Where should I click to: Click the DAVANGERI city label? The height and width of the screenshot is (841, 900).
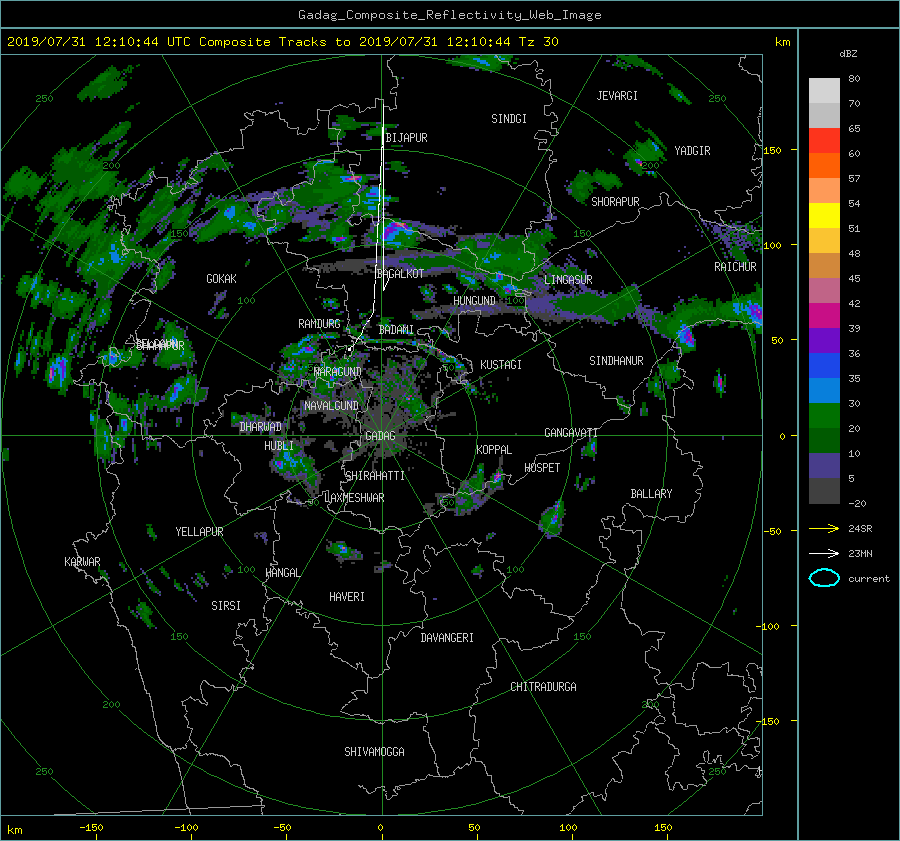pyautogui.click(x=447, y=638)
